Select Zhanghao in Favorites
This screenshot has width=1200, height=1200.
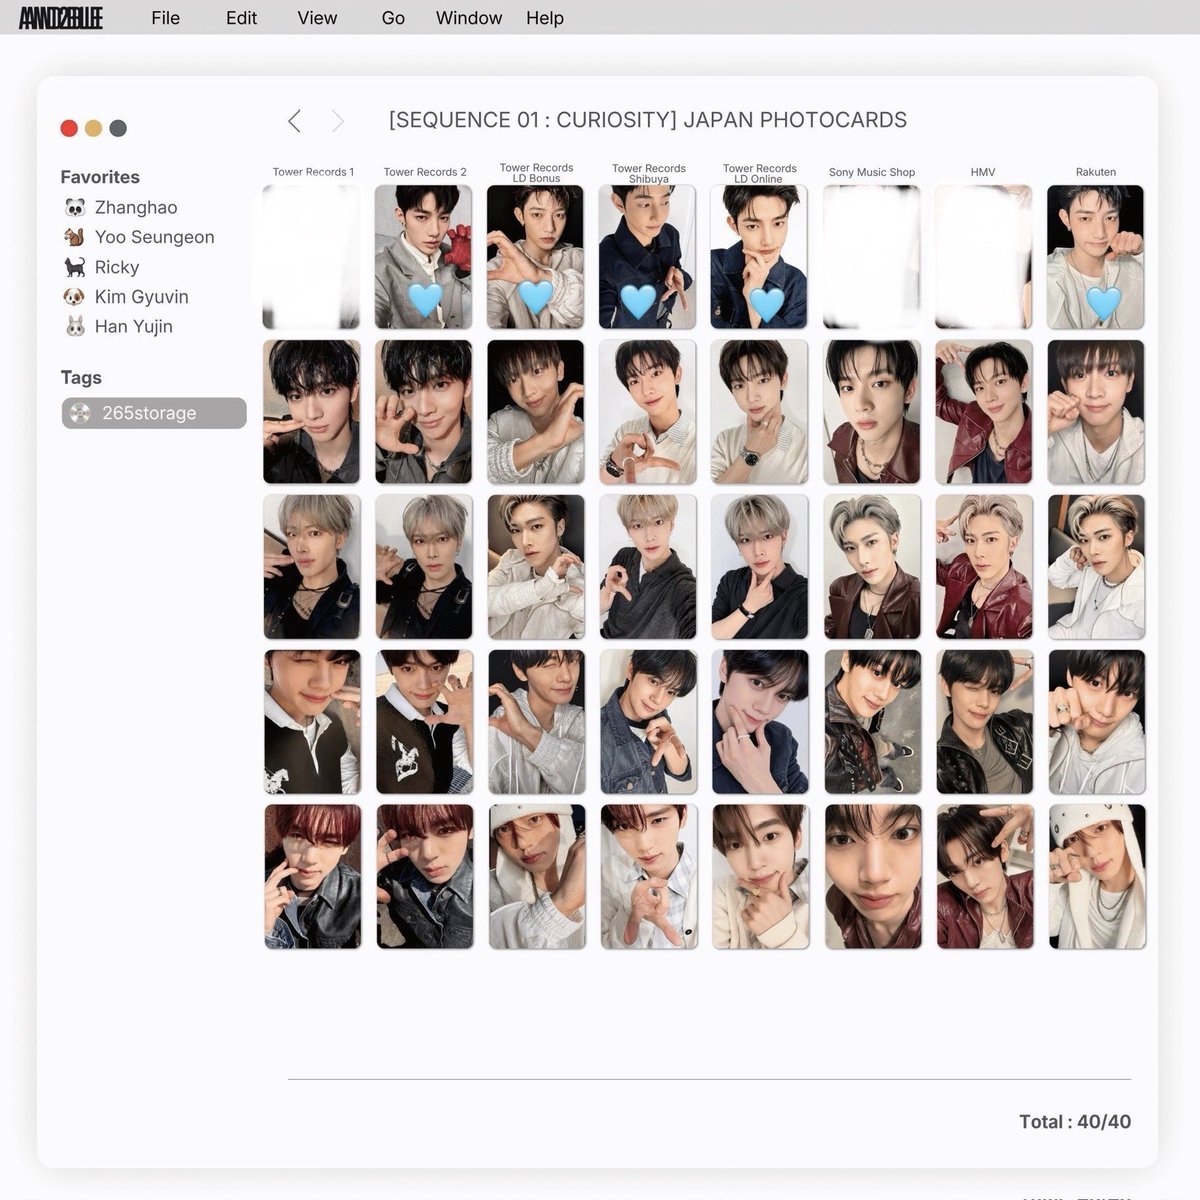pos(136,208)
